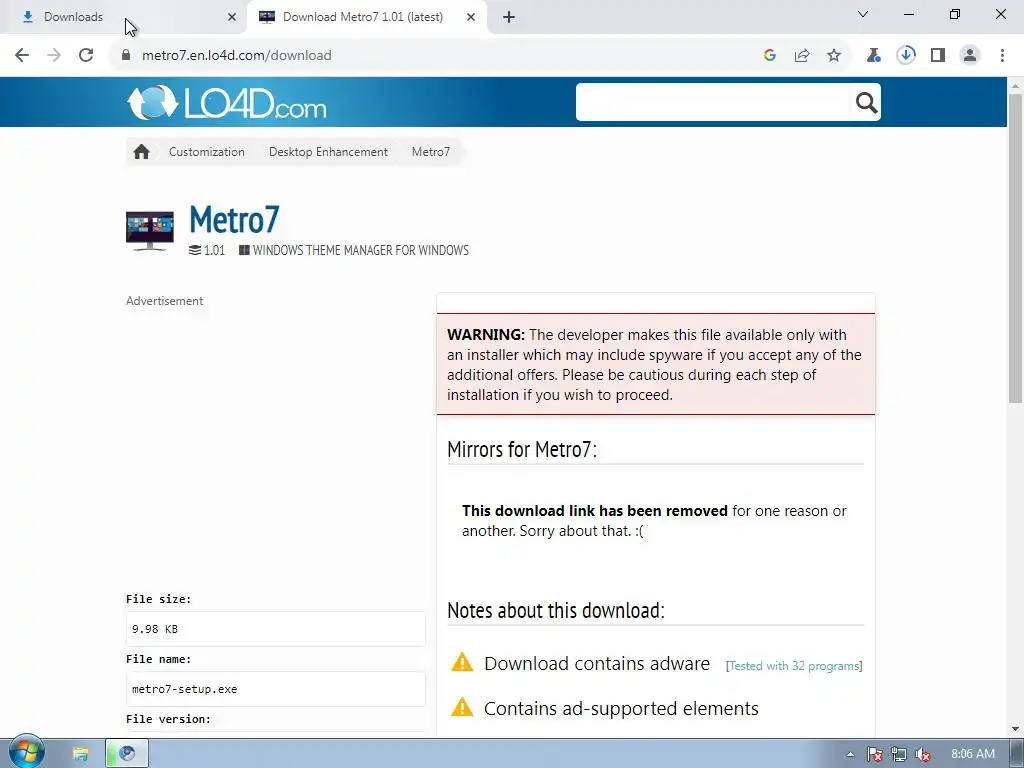The width and height of the screenshot is (1024, 768).
Task: Open the Chrome Labs flask icon
Action: click(874, 56)
